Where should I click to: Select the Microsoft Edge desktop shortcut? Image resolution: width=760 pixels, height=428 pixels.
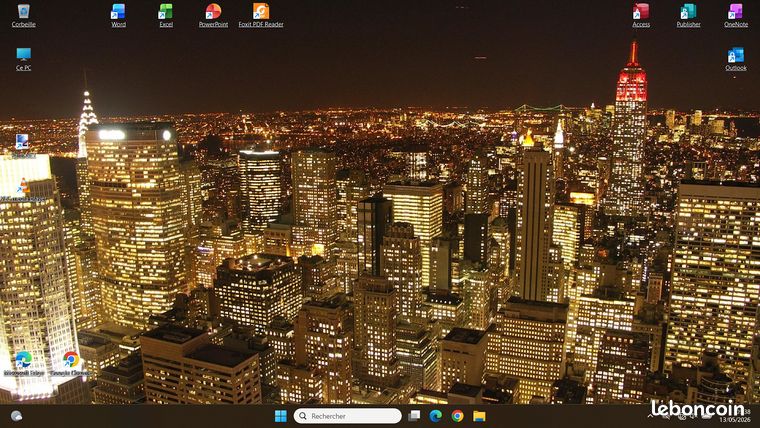(x=23, y=364)
